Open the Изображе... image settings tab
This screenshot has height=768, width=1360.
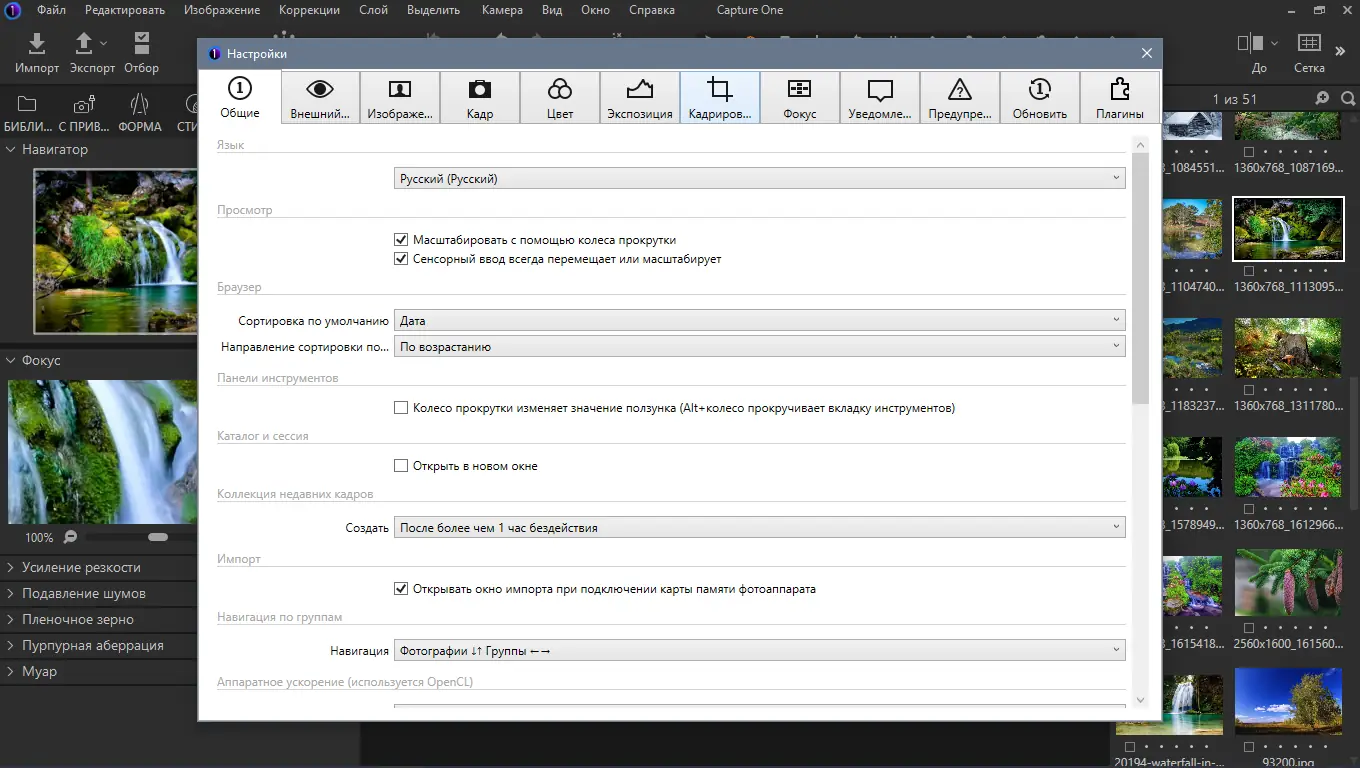pos(400,98)
